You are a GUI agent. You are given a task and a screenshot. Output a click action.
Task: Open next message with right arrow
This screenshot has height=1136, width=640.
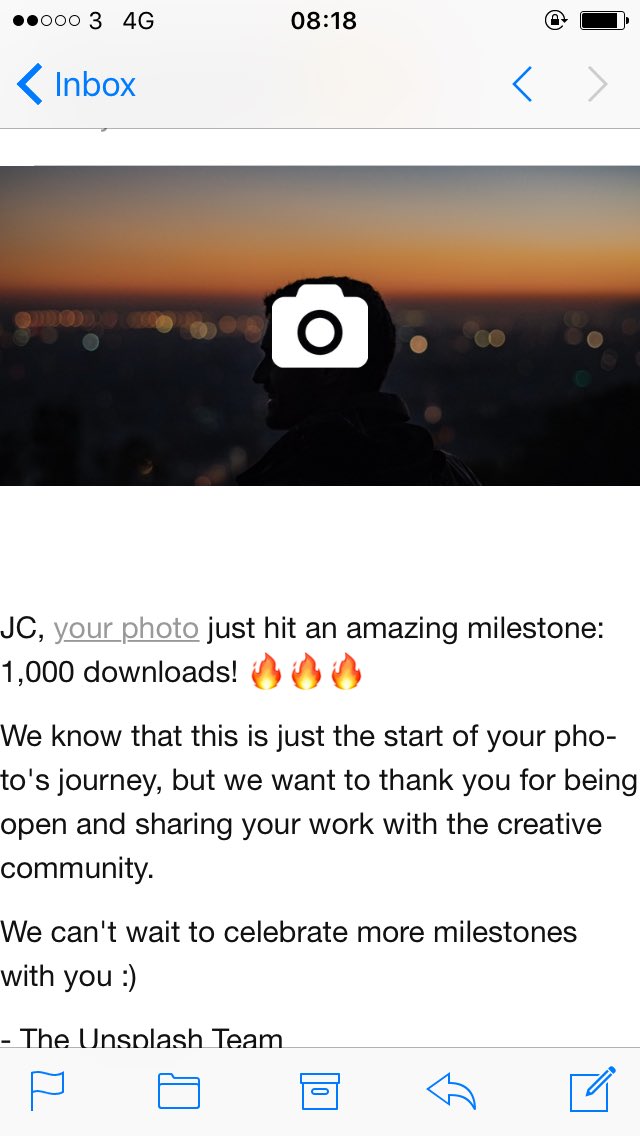(597, 85)
